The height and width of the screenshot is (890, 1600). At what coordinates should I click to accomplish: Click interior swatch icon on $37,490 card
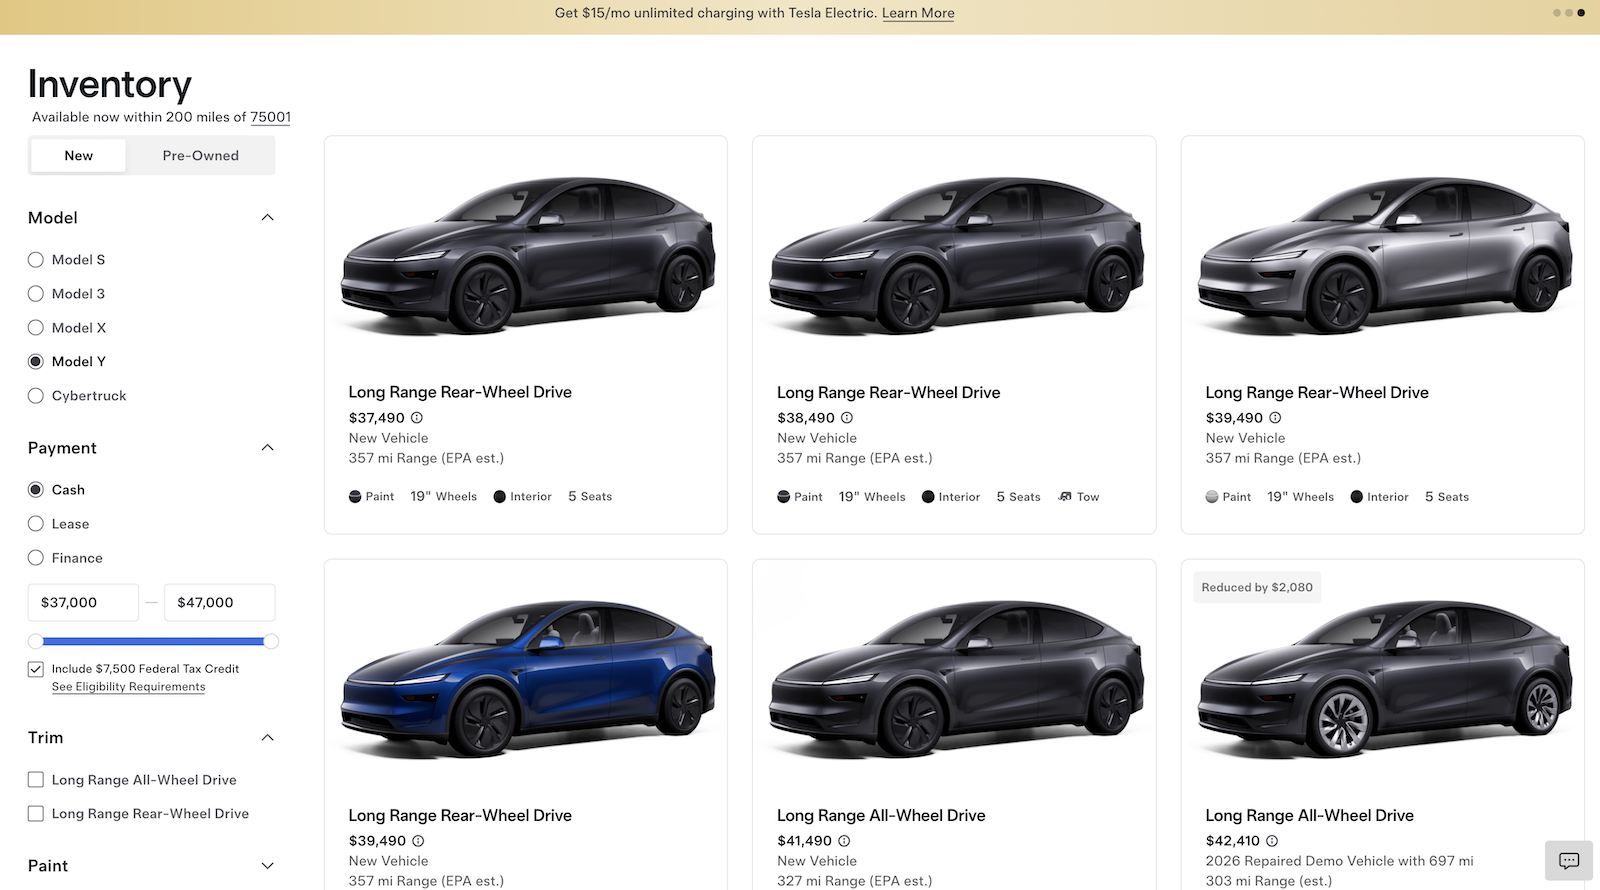point(500,497)
